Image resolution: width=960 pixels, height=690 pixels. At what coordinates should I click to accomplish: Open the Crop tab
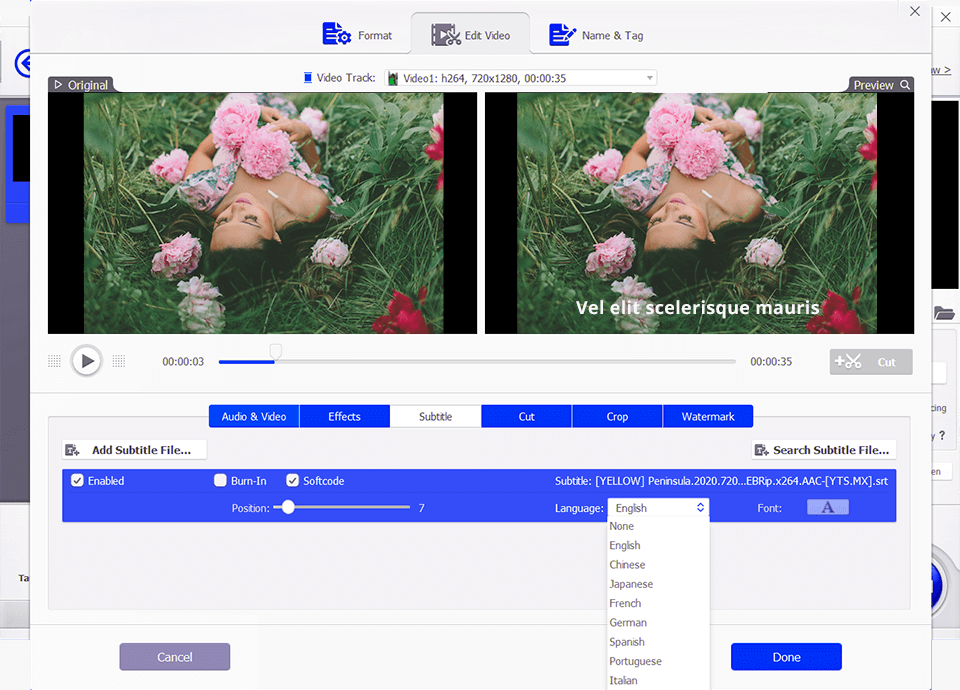click(x=617, y=416)
